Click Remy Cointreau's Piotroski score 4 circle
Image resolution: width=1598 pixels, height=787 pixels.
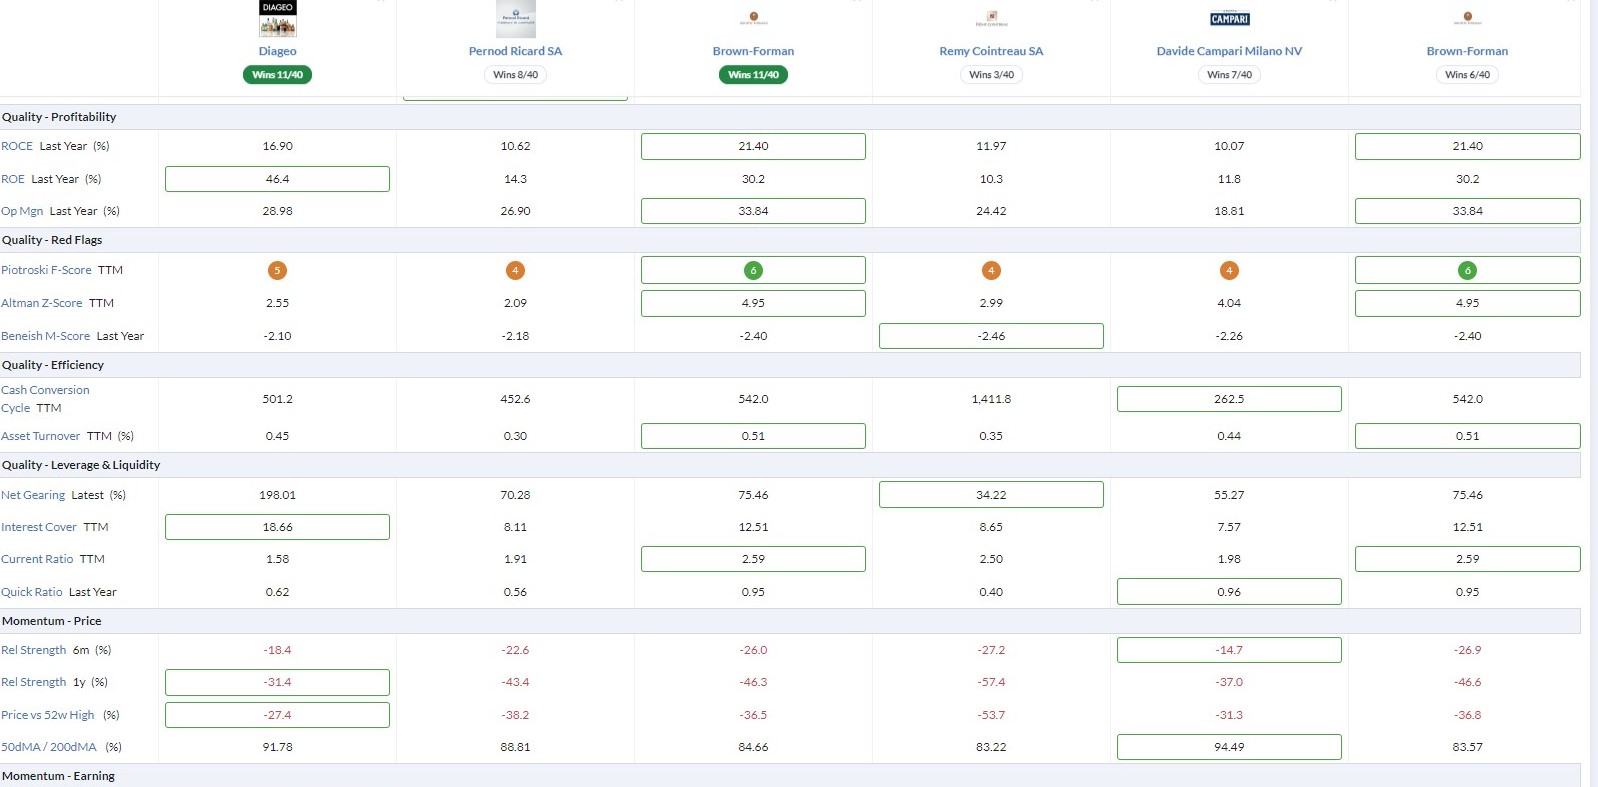tap(991, 270)
